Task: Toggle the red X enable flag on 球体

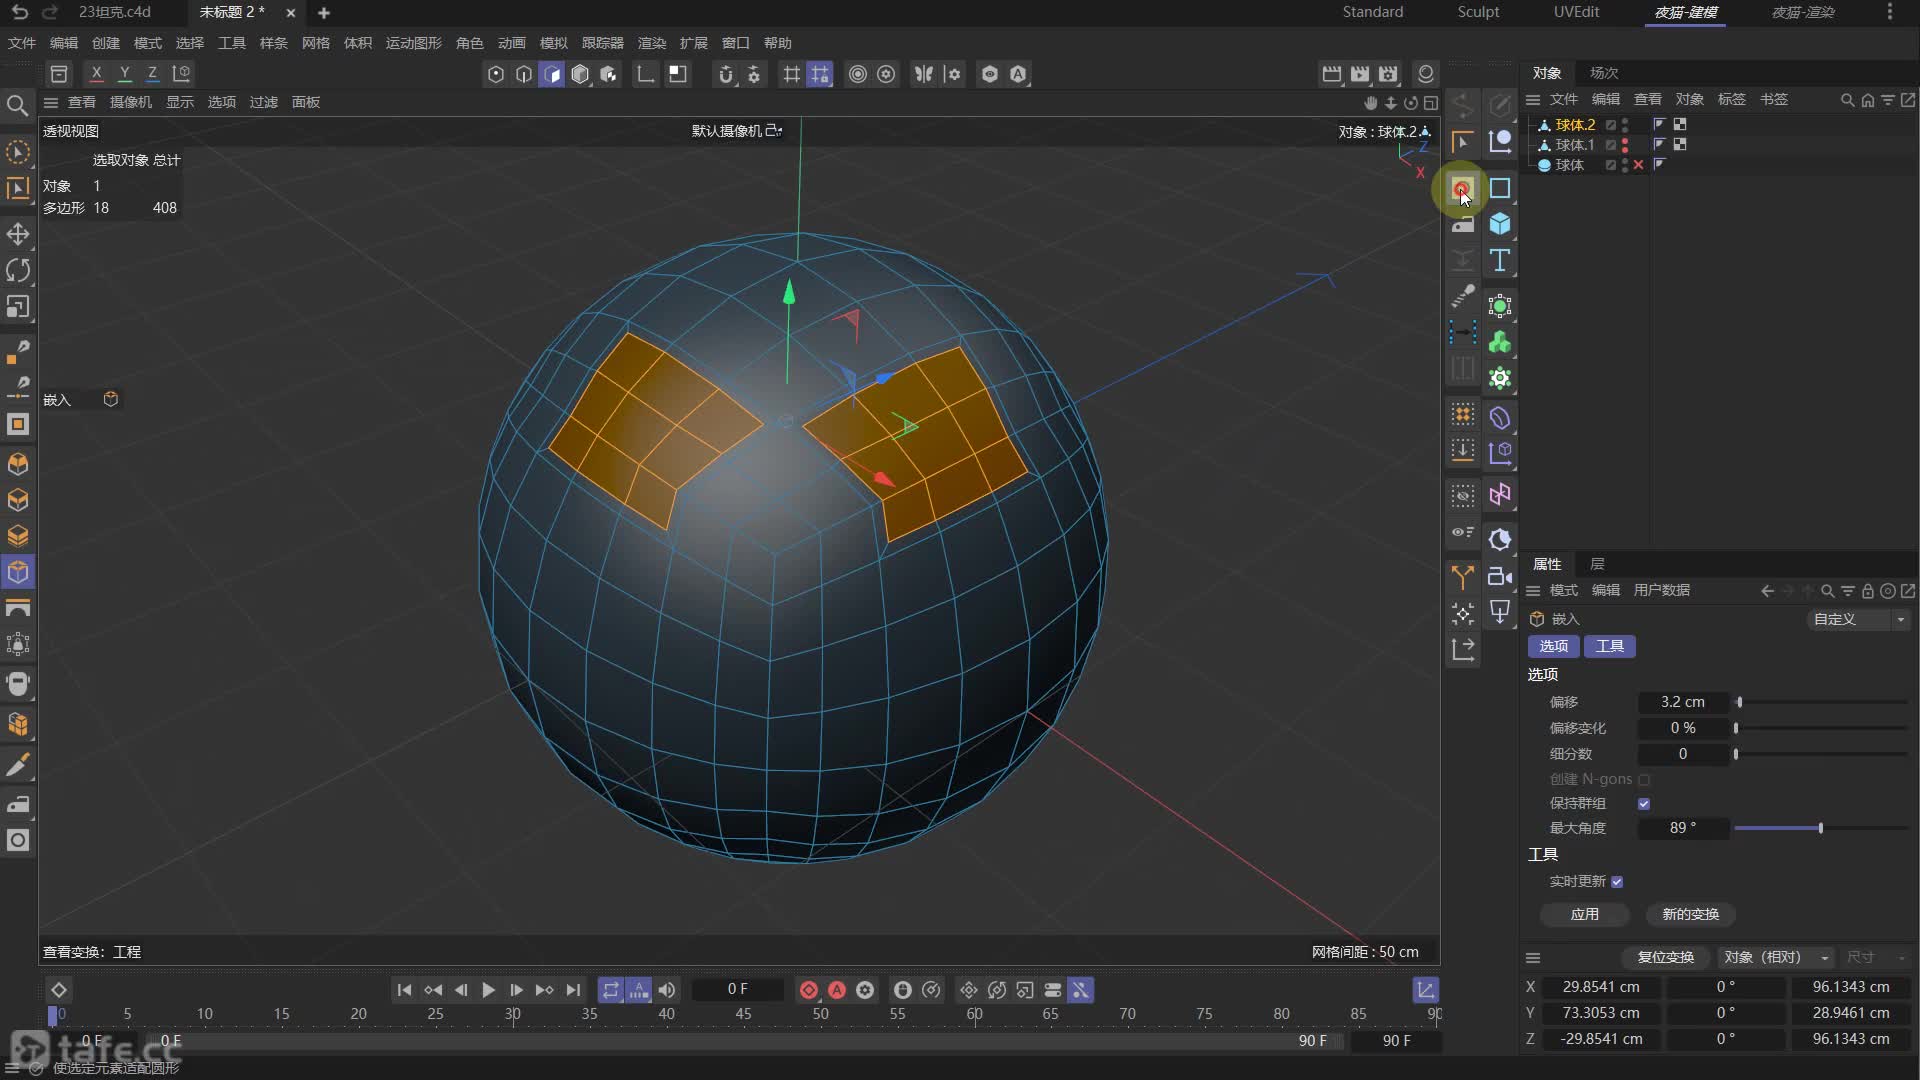Action: point(1638,165)
